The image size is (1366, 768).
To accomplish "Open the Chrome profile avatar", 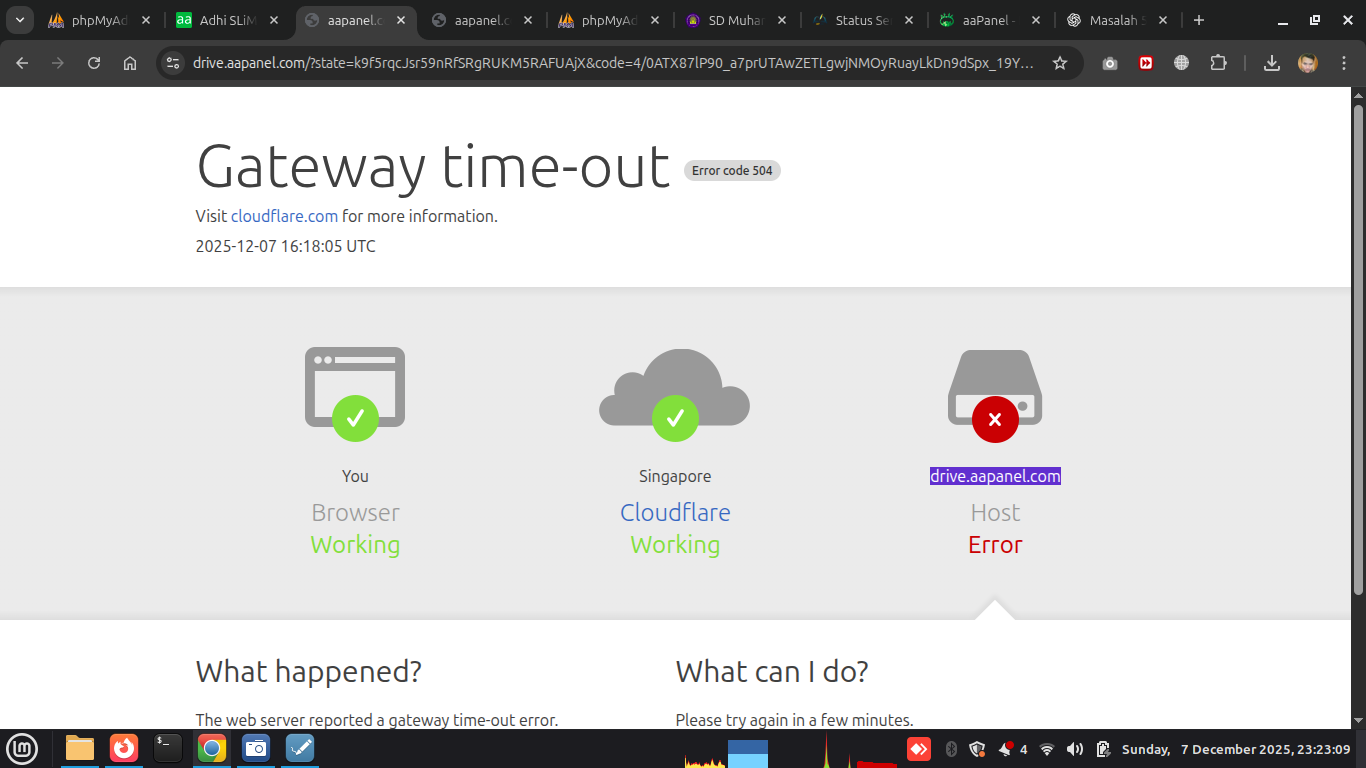I will [1308, 63].
